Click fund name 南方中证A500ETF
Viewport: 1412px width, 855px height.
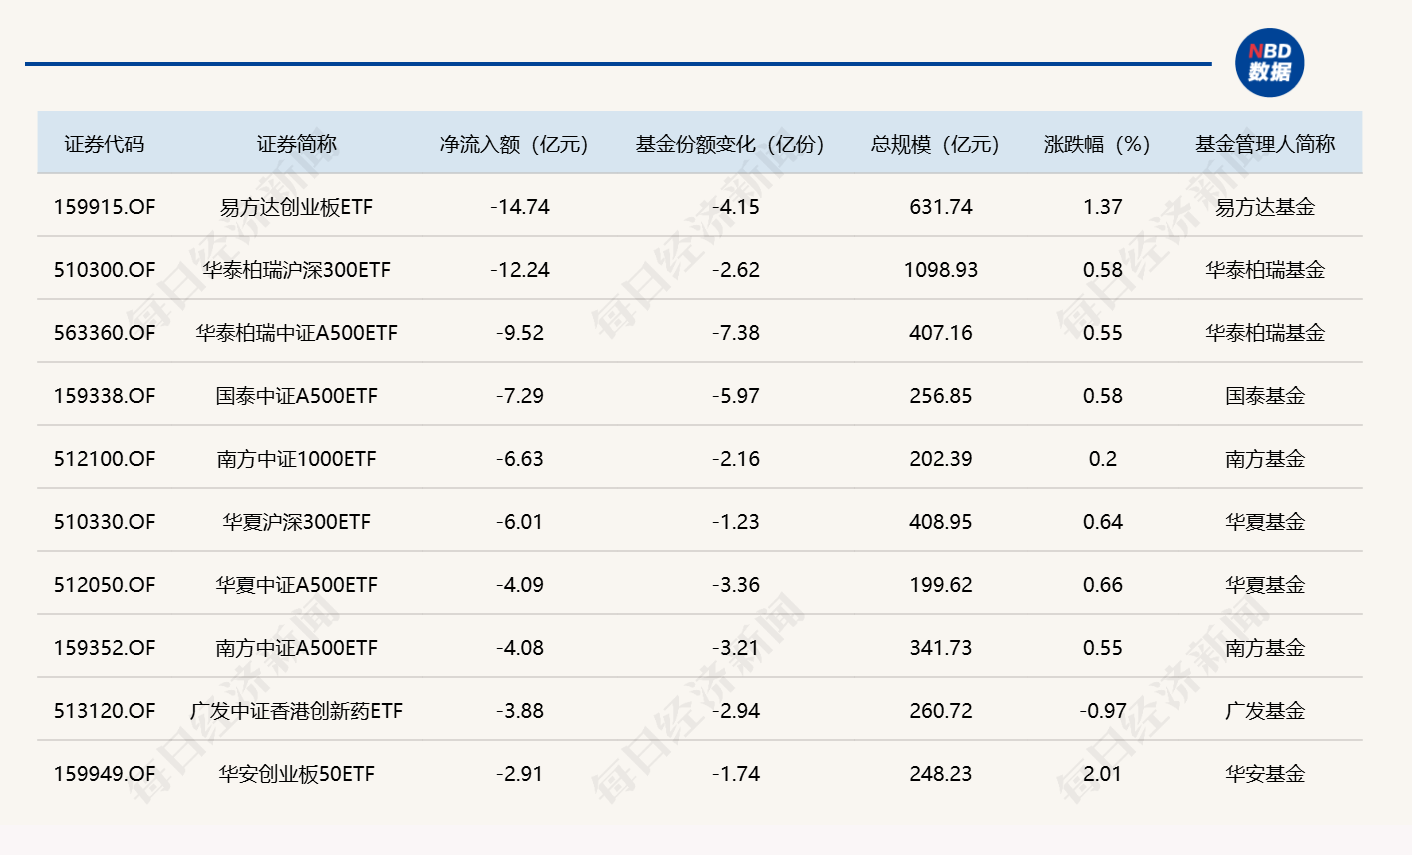pyautogui.click(x=297, y=648)
